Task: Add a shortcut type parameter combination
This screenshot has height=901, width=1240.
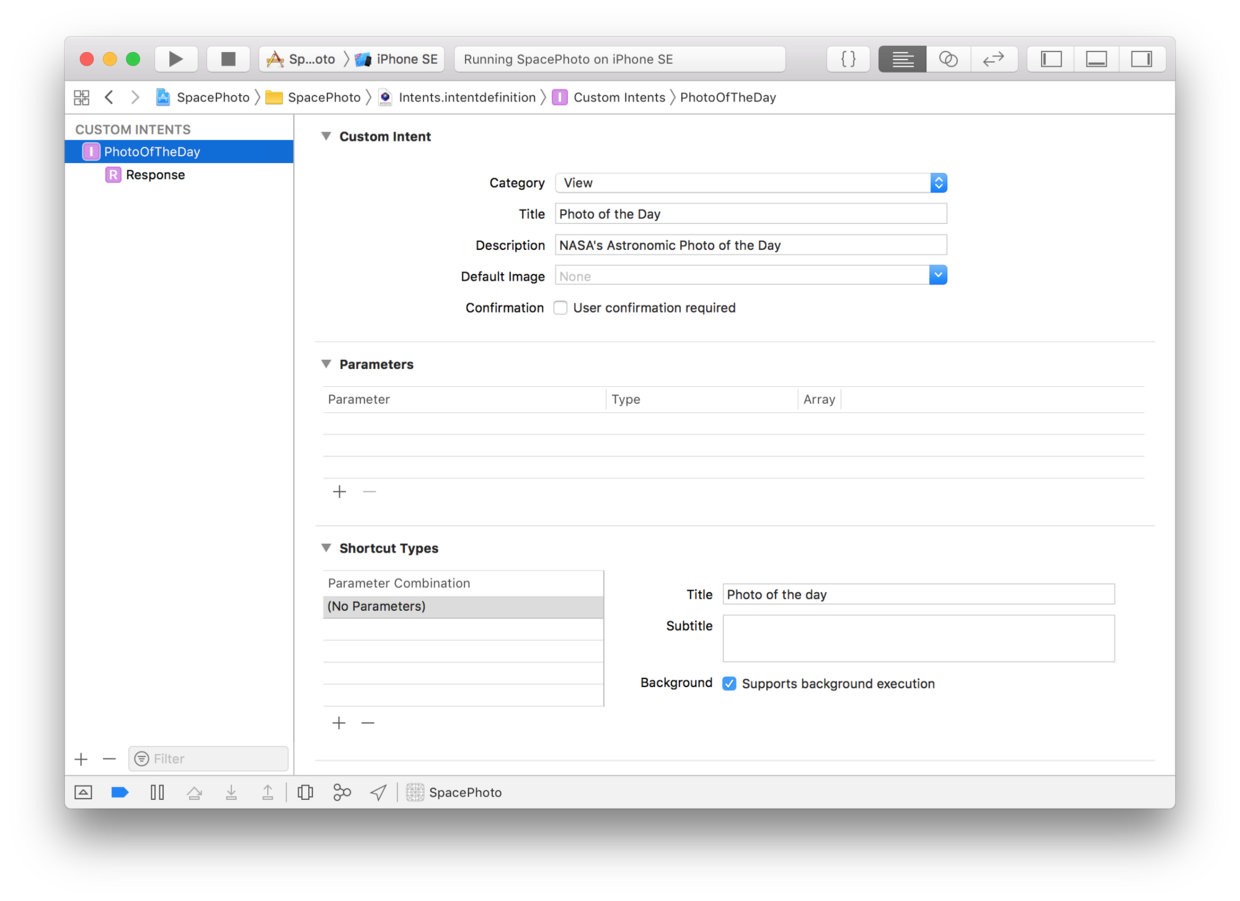Action: click(x=339, y=723)
